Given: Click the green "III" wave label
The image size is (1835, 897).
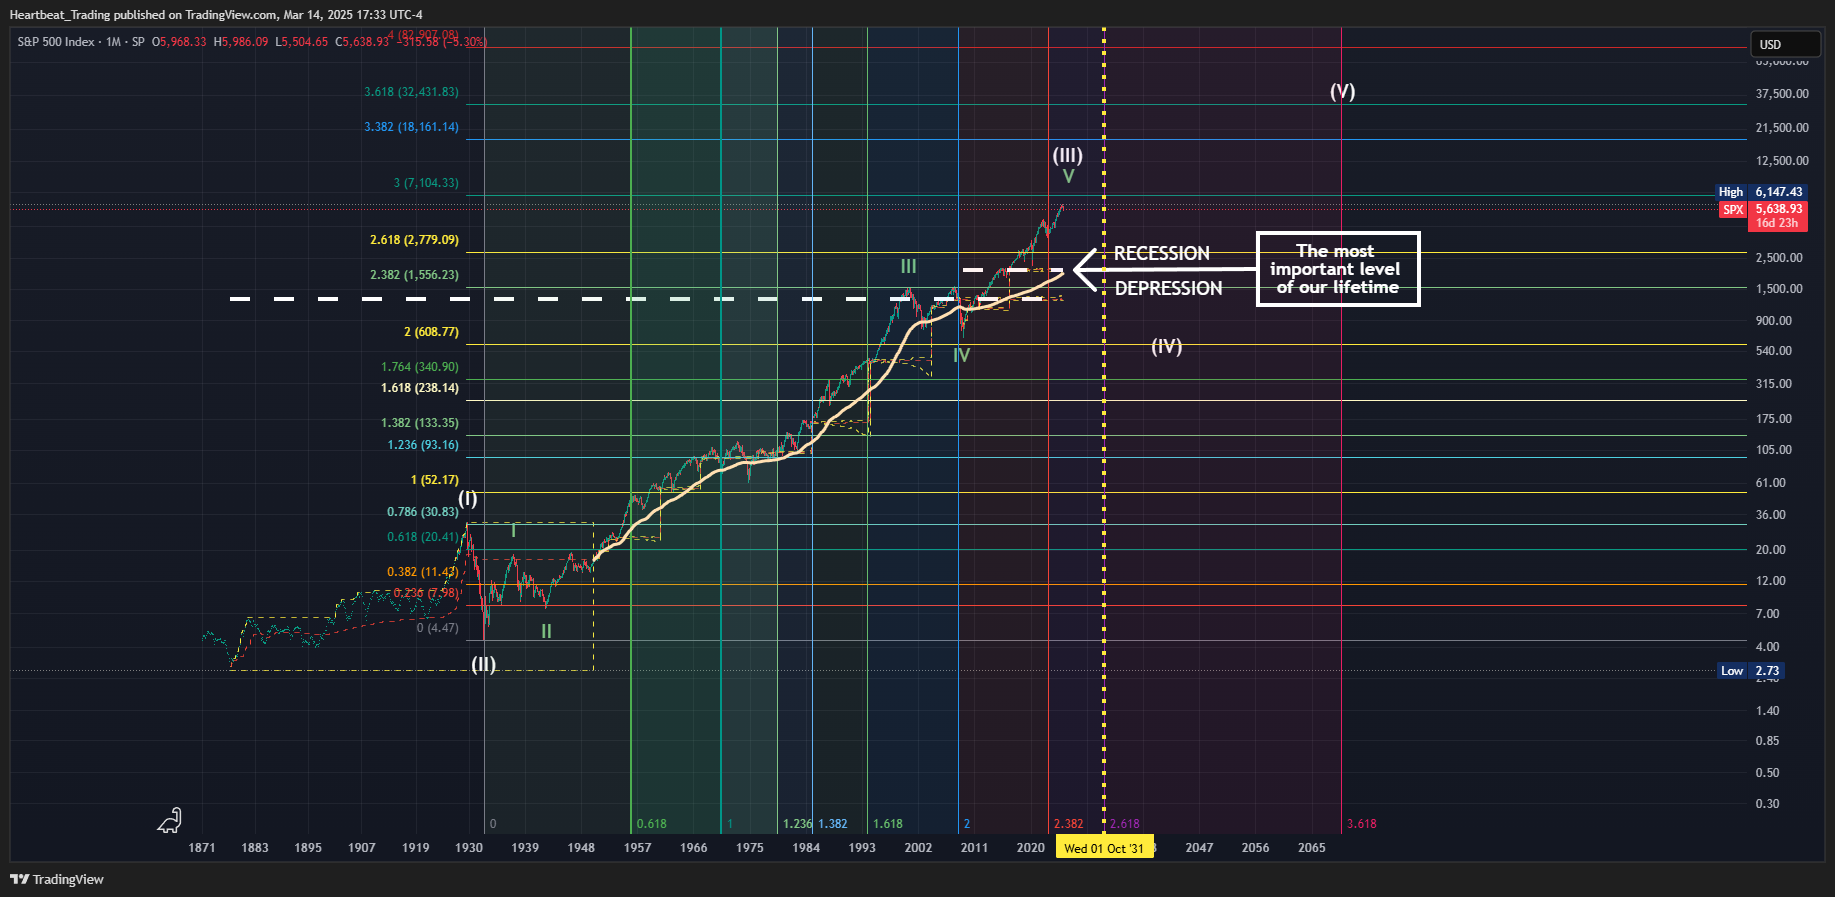Looking at the screenshot, I should tap(908, 266).
